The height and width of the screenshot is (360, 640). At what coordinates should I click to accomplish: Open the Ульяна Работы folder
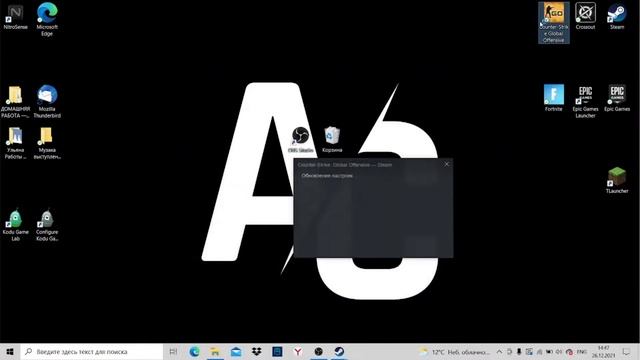click(15, 143)
